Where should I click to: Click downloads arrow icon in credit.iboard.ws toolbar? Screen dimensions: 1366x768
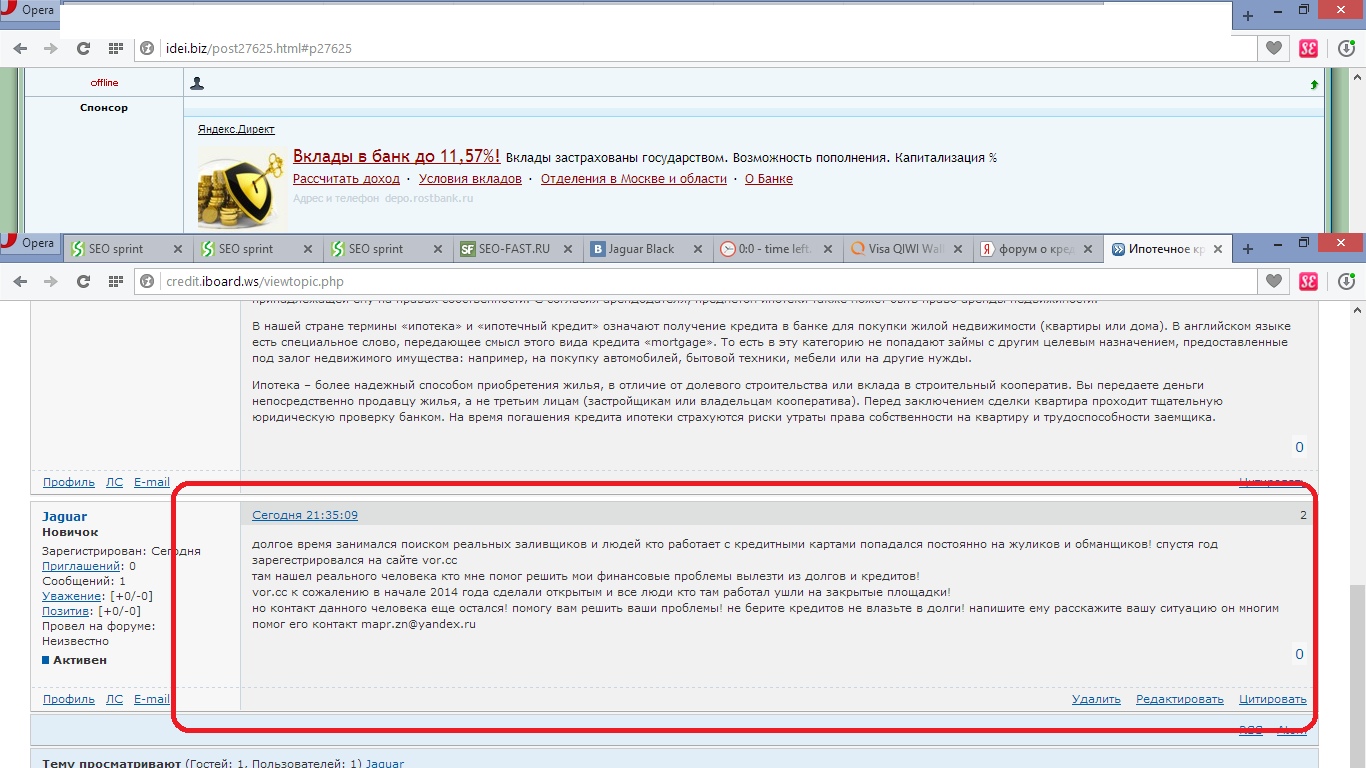point(1345,282)
